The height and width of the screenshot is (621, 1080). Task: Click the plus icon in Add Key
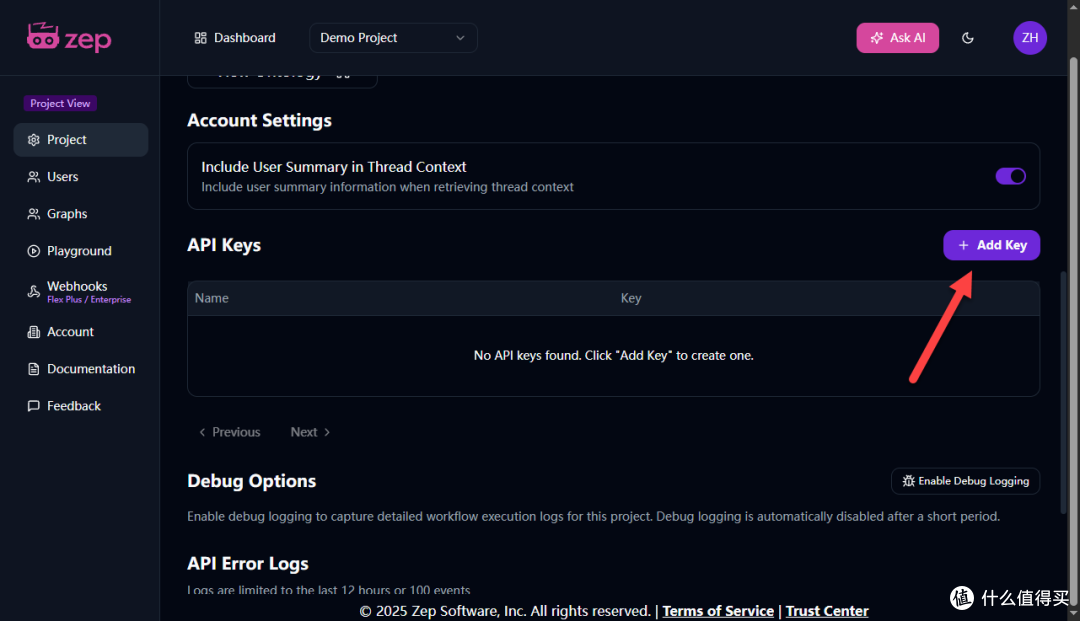click(963, 245)
